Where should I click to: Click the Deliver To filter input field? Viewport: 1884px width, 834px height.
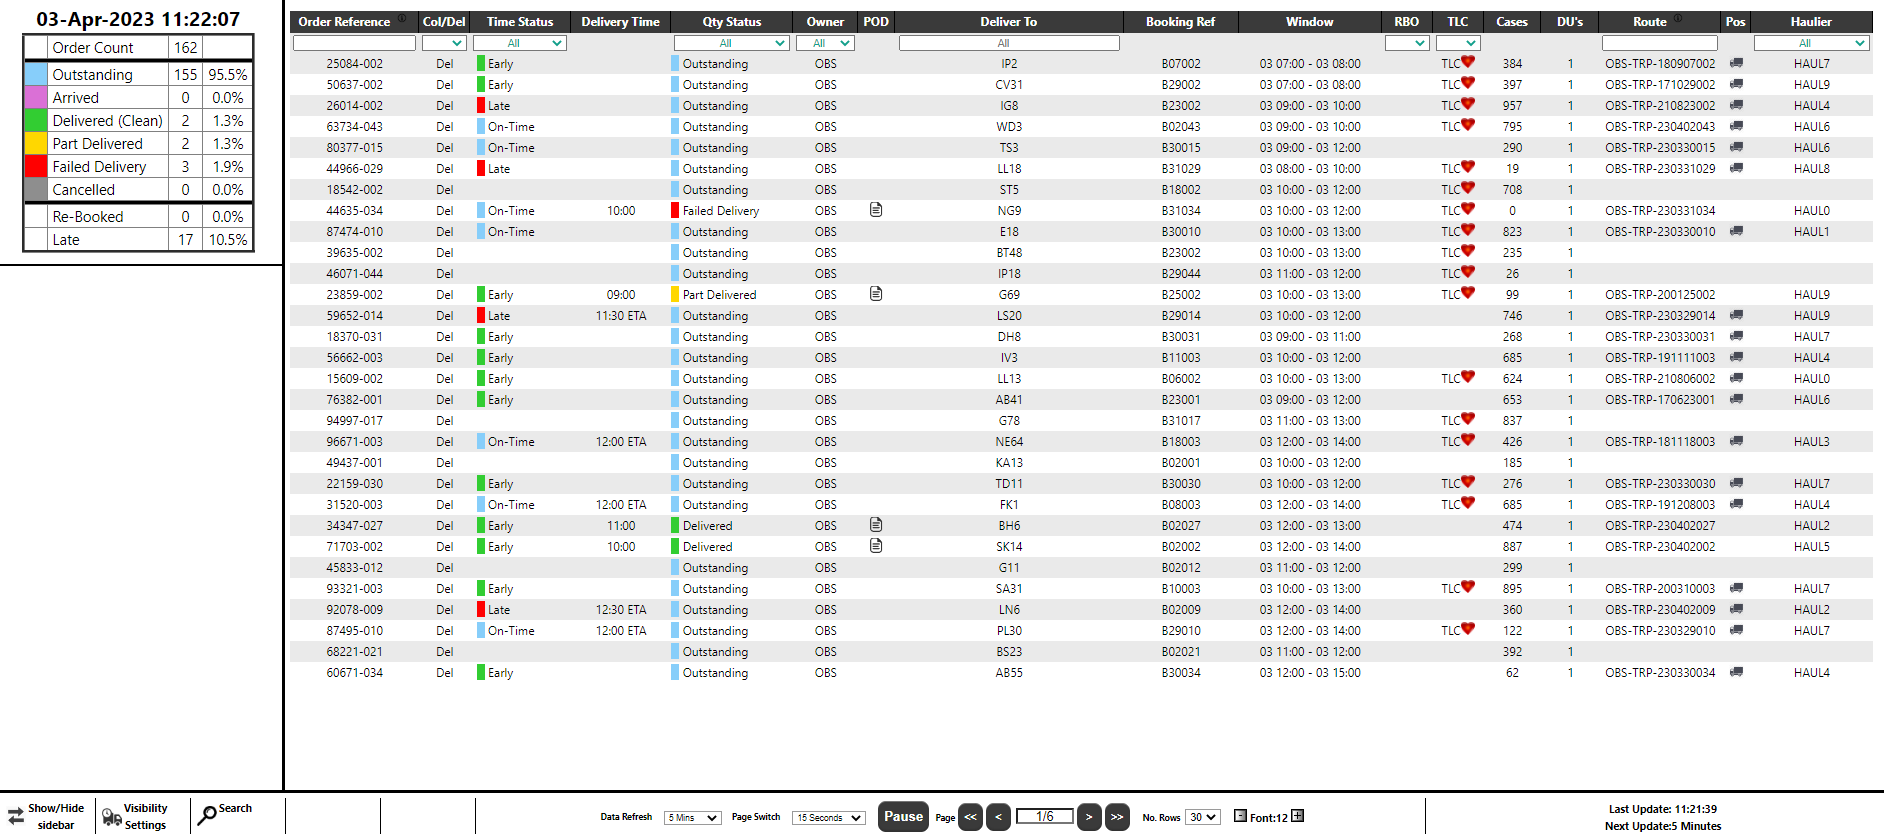(1009, 43)
